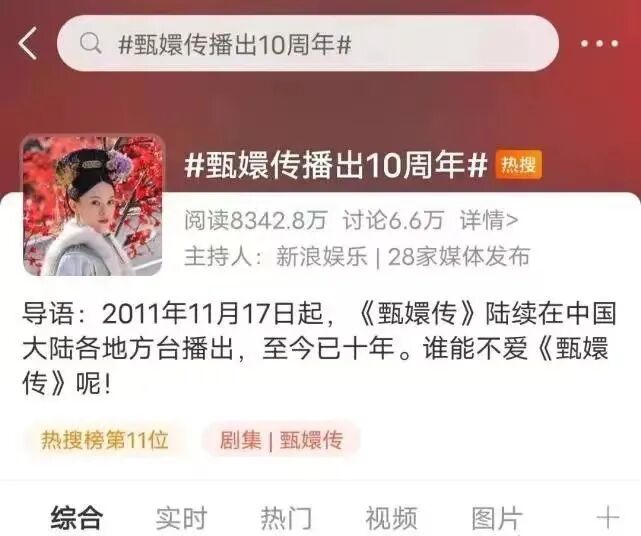Viewport: 641px width, 536px height.
Task: Switch to the 综合 tab
Action: click(x=76, y=518)
